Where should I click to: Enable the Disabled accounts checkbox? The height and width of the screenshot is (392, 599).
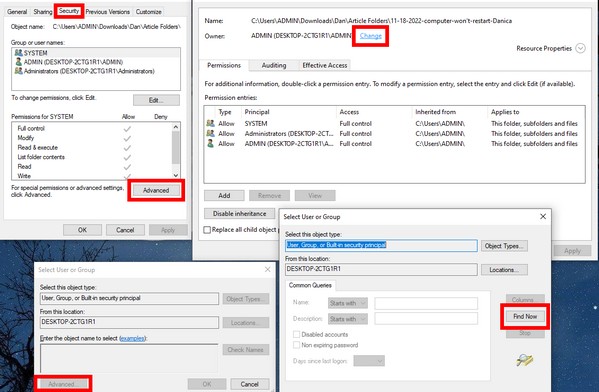coord(296,334)
